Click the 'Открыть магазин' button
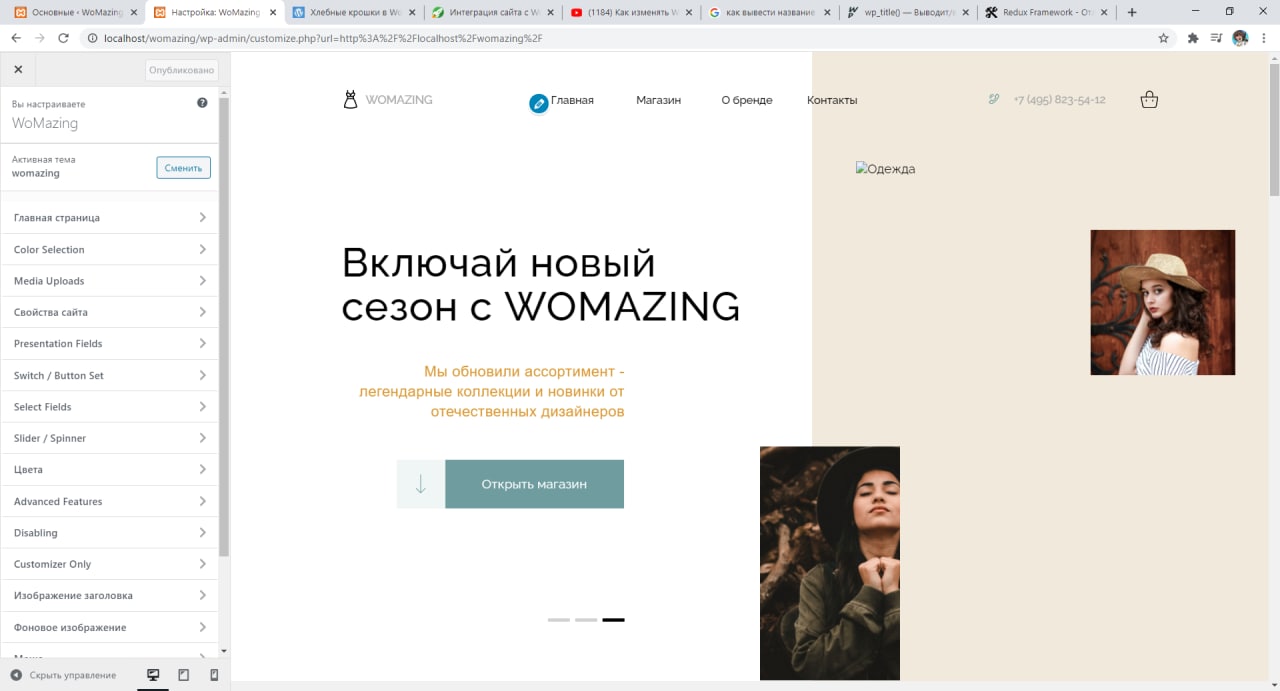 coord(534,484)
